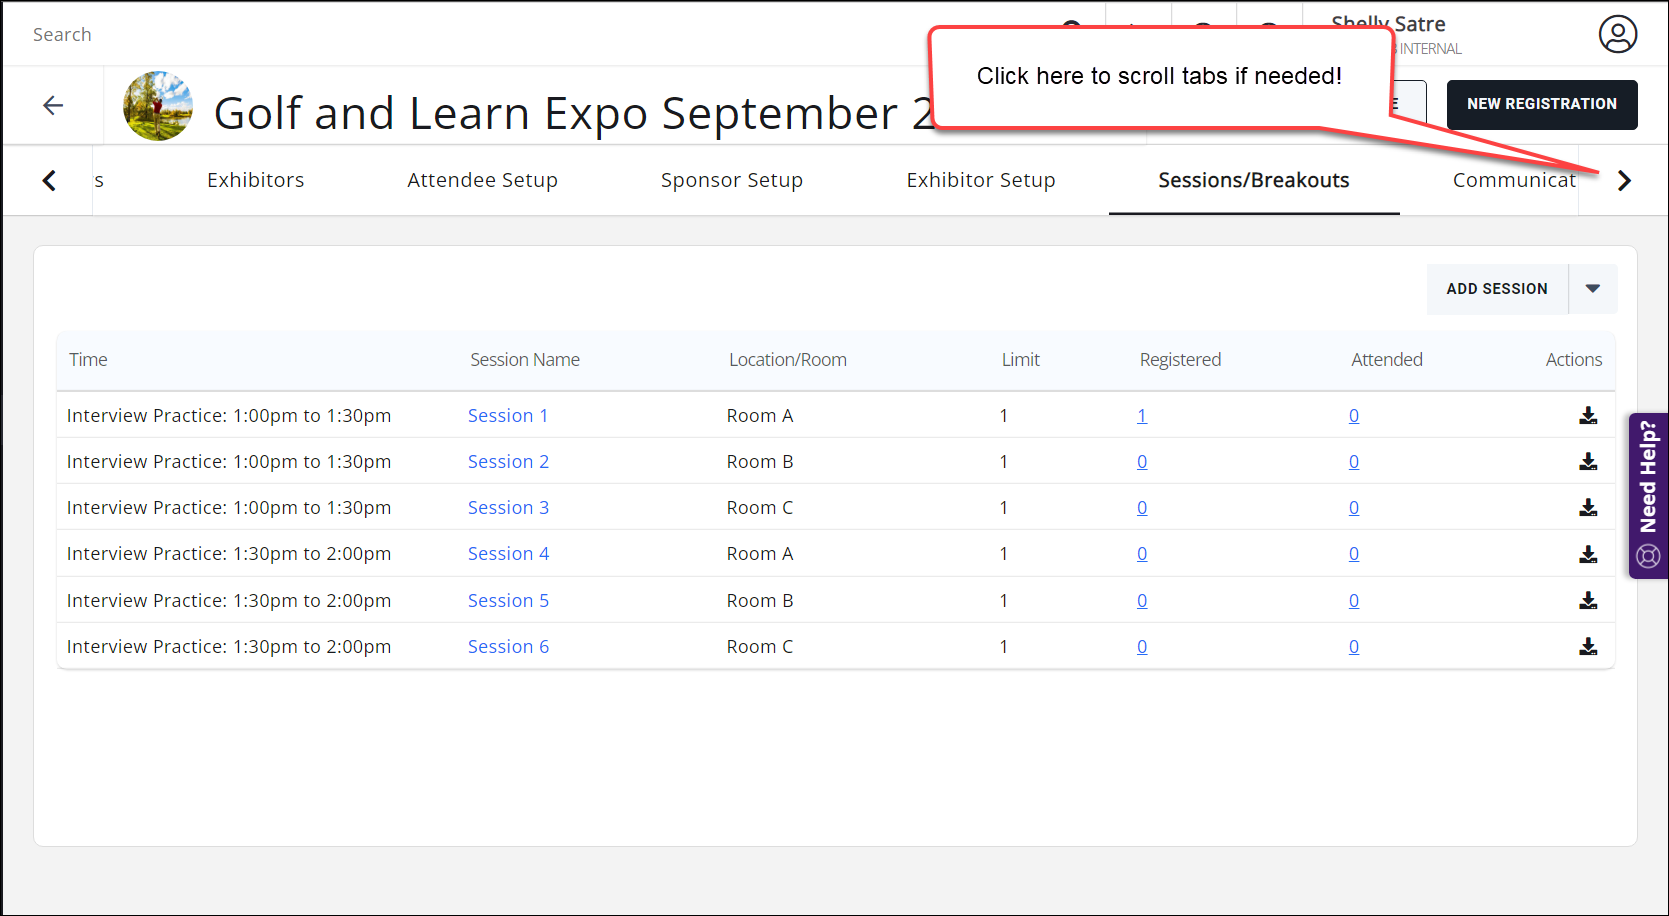View registered count for Session 1
Viewport: 1669px width, 916px height.
click(x=1141, y=416)
